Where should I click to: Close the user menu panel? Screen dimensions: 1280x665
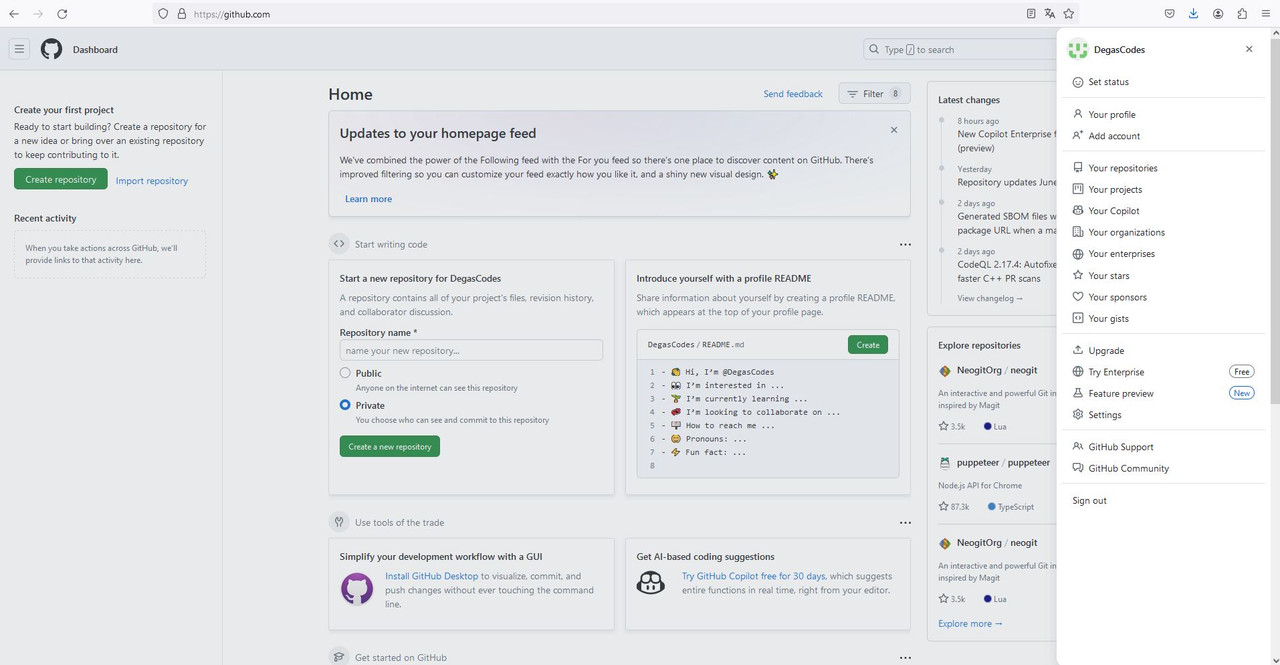pos(1249,49)
